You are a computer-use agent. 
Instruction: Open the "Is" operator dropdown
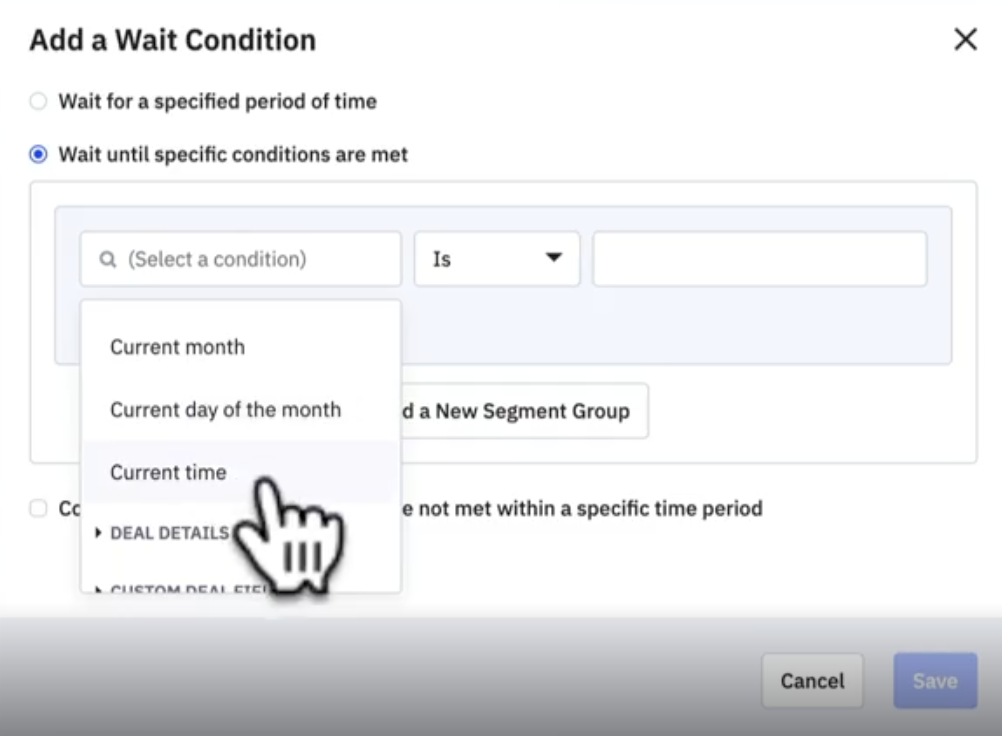(x=496, y=259)
